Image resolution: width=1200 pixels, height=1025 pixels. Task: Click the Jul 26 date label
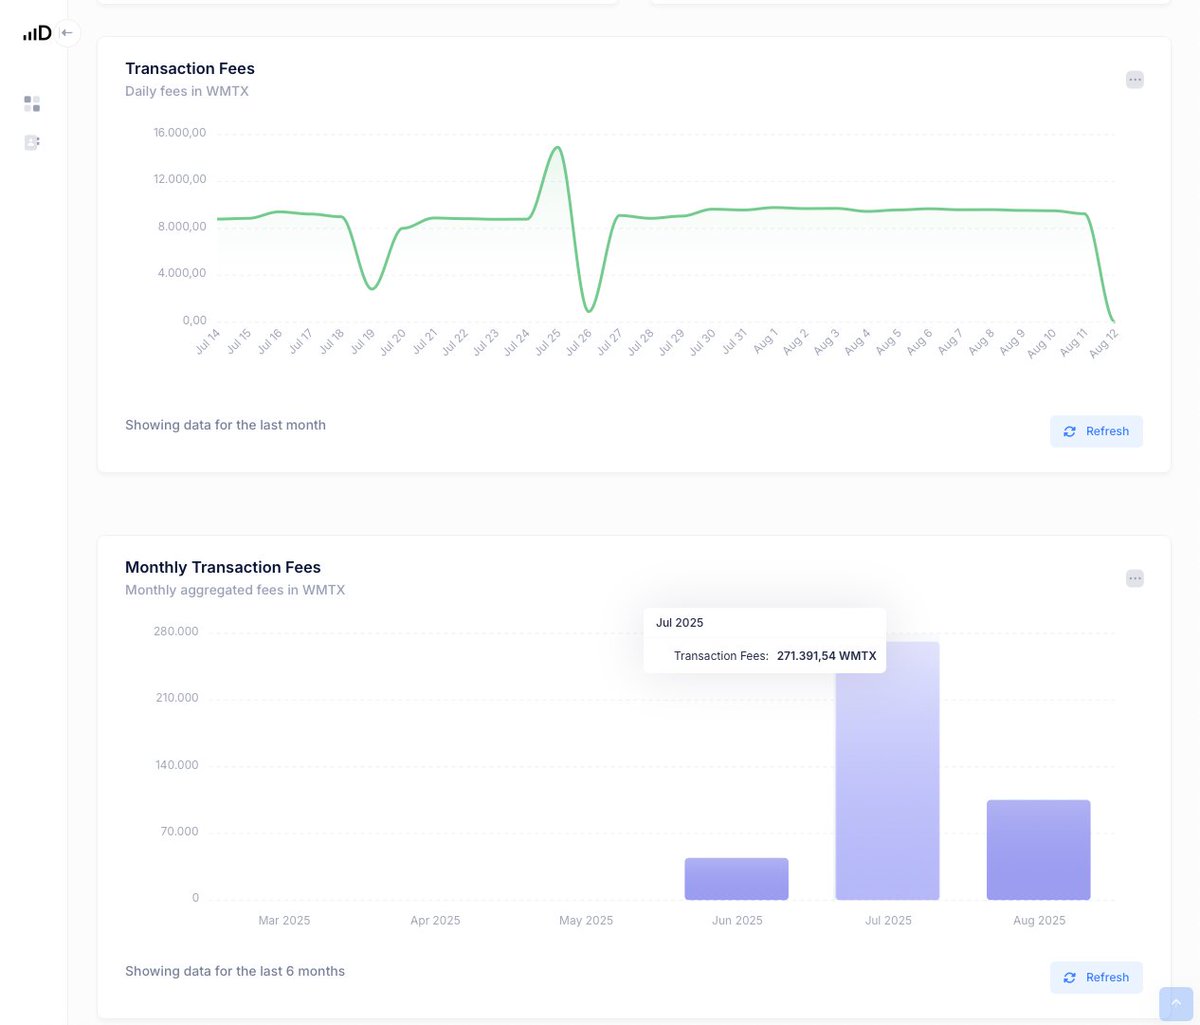578,341
